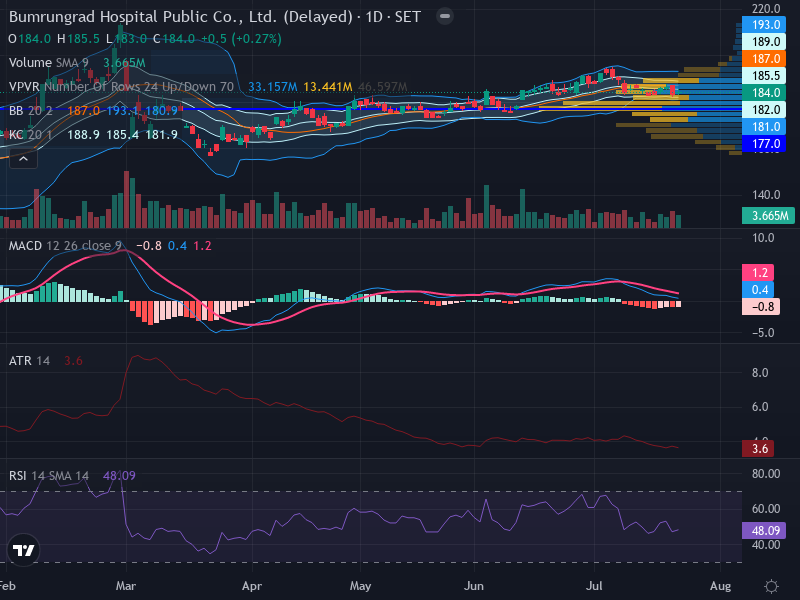Viewport: 800px width, 600px height.
Task: Select the Bumrungrad Hospital symbol title
Action: 181,17
